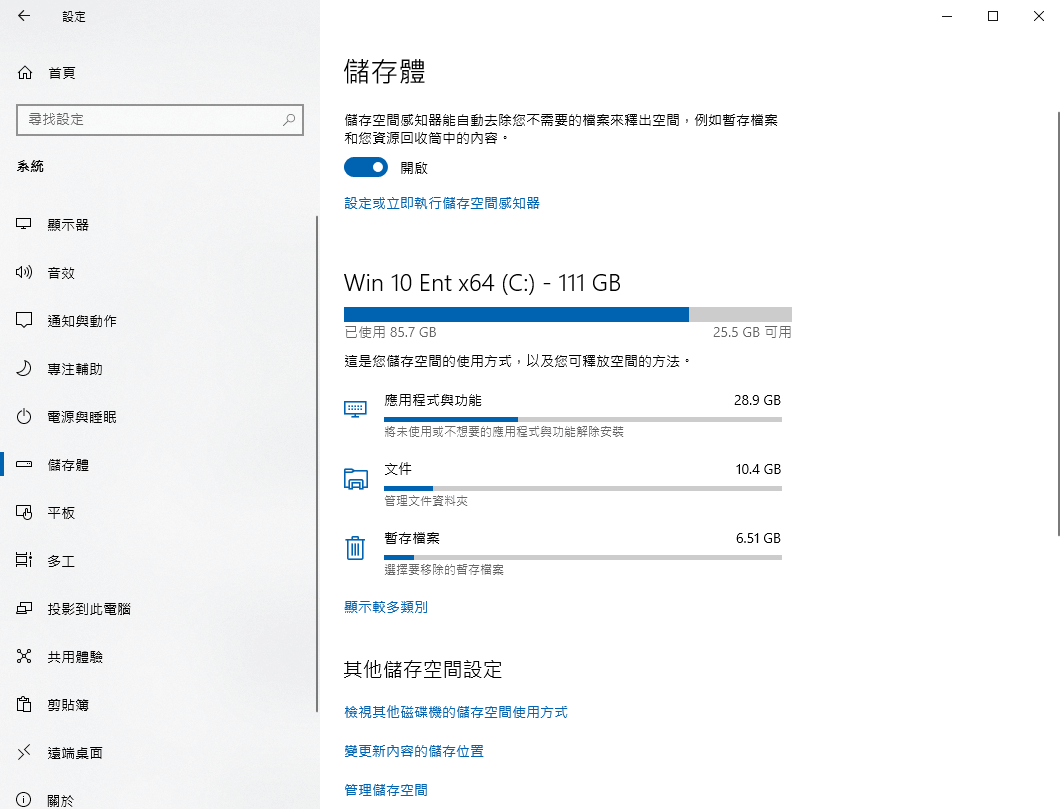Click the 暫存檔案 trash can icon
Image resolution: width=1062 pixels, height=809 pixels.
(355, 547)
